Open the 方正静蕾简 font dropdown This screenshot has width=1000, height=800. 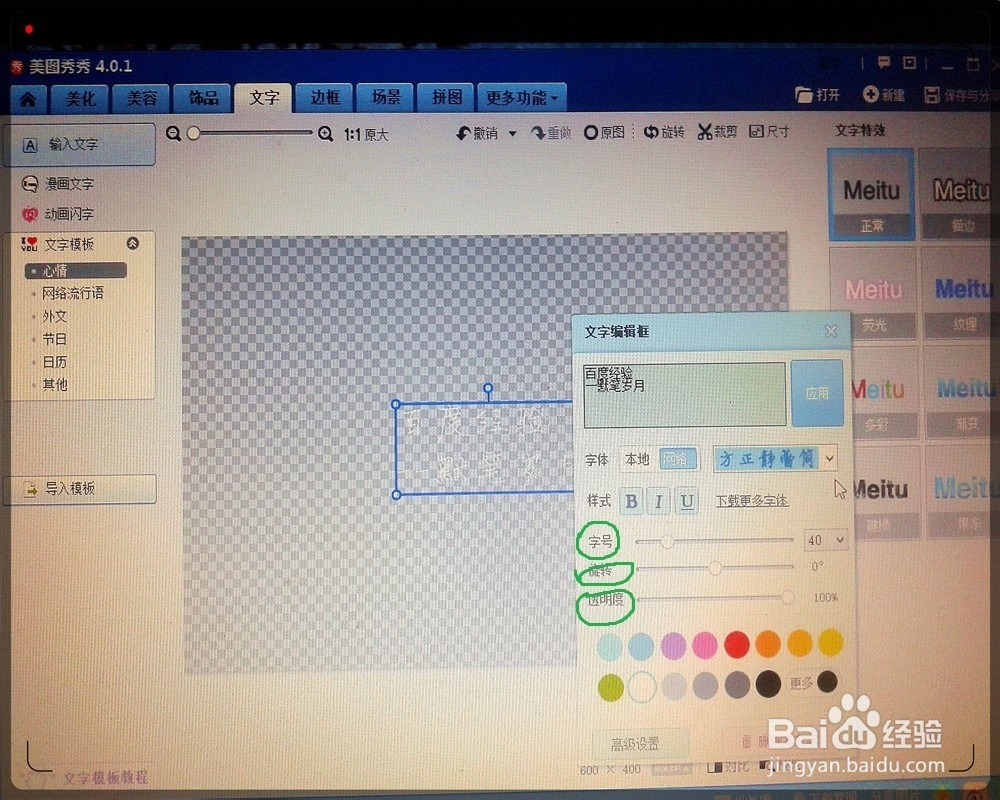(829, 458)
